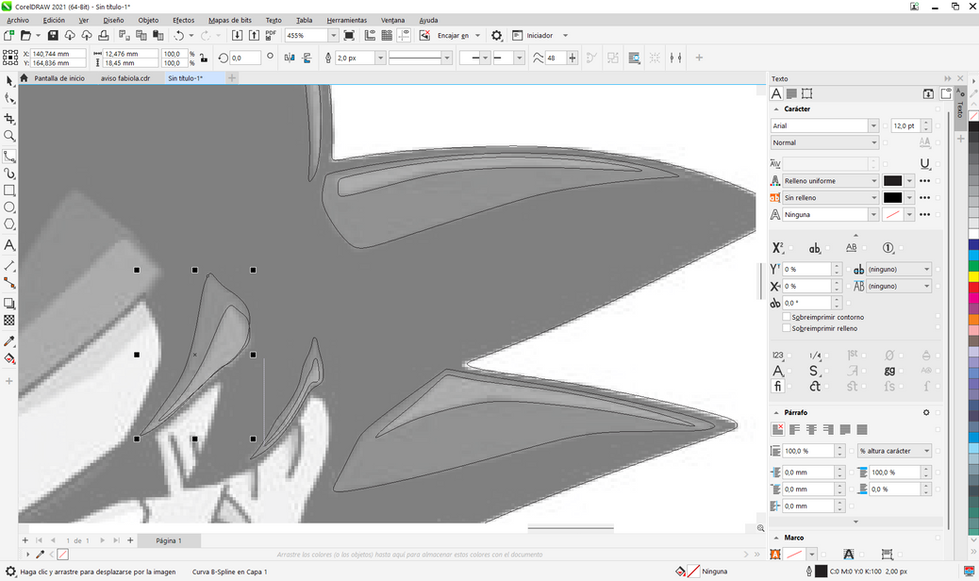
Task: Select the Pick tool in the toolbox
Action: (x=9, y=81)
